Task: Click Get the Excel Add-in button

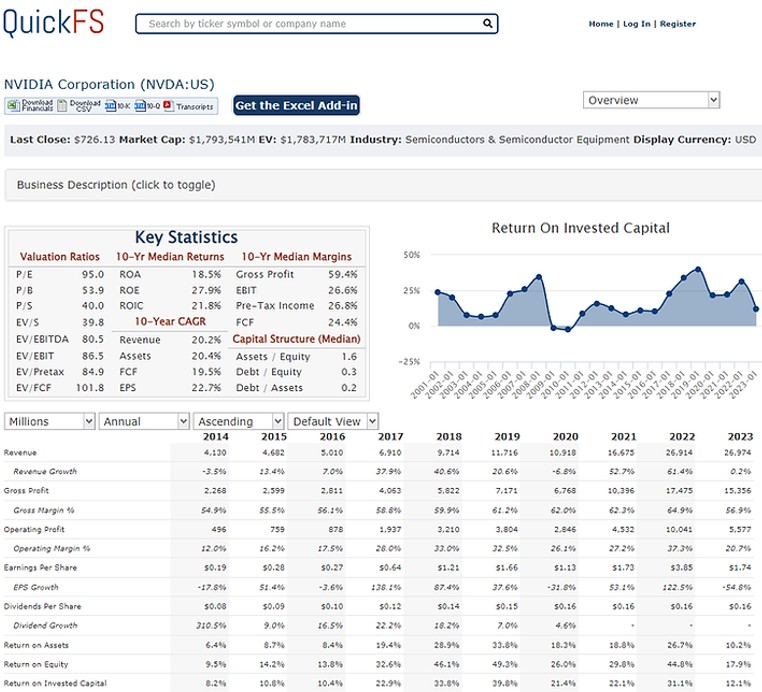Action: pyautogui.click(x=296, y=105)
